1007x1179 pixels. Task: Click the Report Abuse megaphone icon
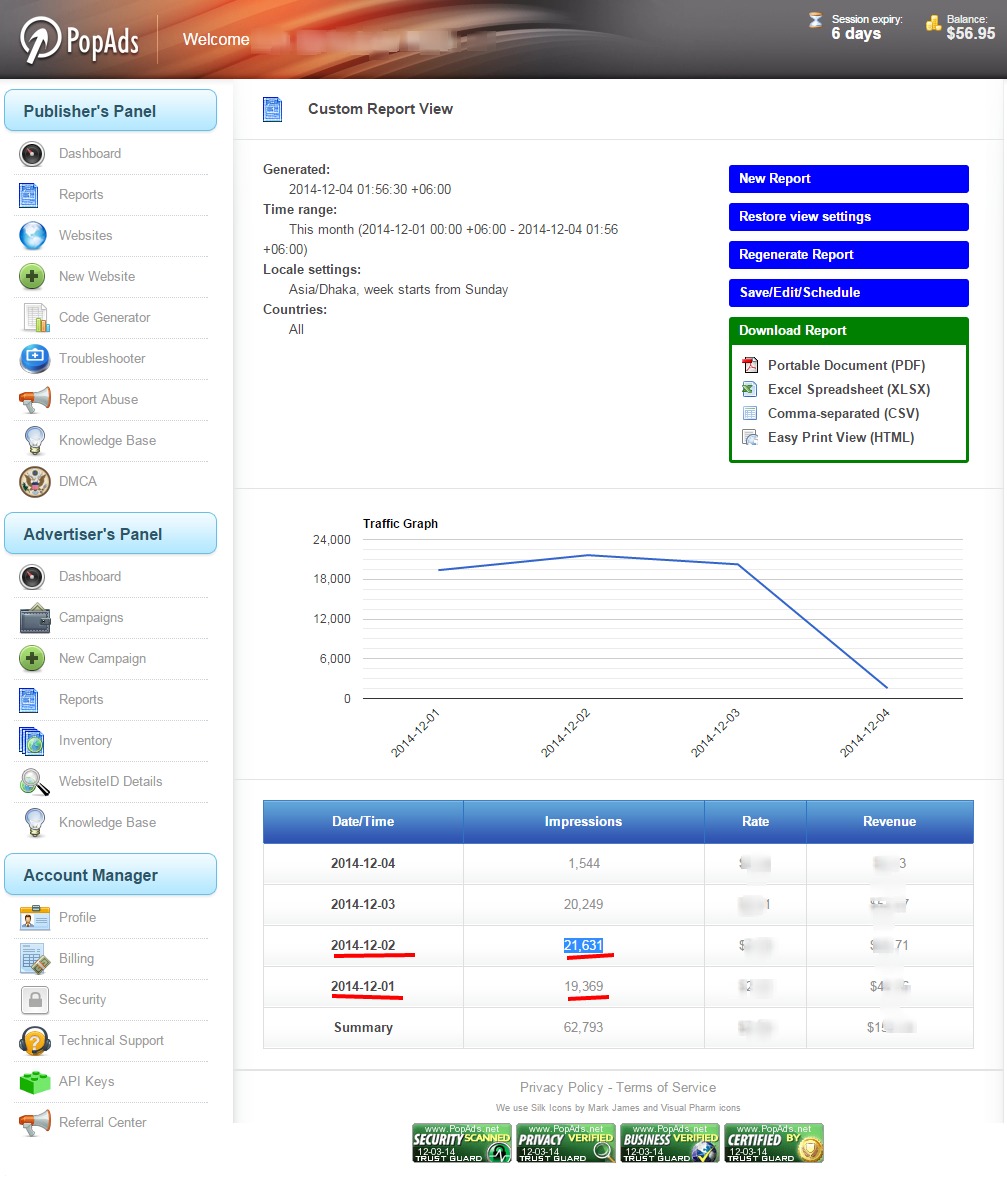click(35, 399)
